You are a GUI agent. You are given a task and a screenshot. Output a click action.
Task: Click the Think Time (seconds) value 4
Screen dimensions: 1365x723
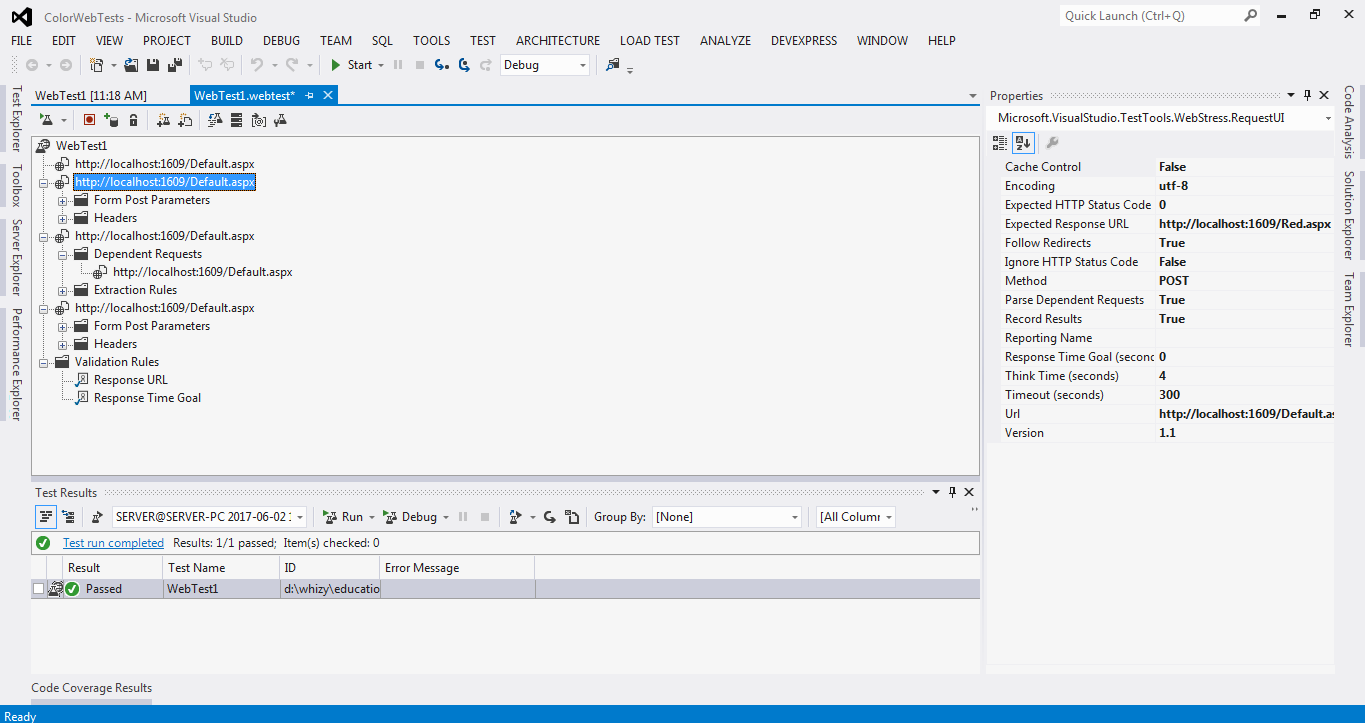coord(1245,376)
